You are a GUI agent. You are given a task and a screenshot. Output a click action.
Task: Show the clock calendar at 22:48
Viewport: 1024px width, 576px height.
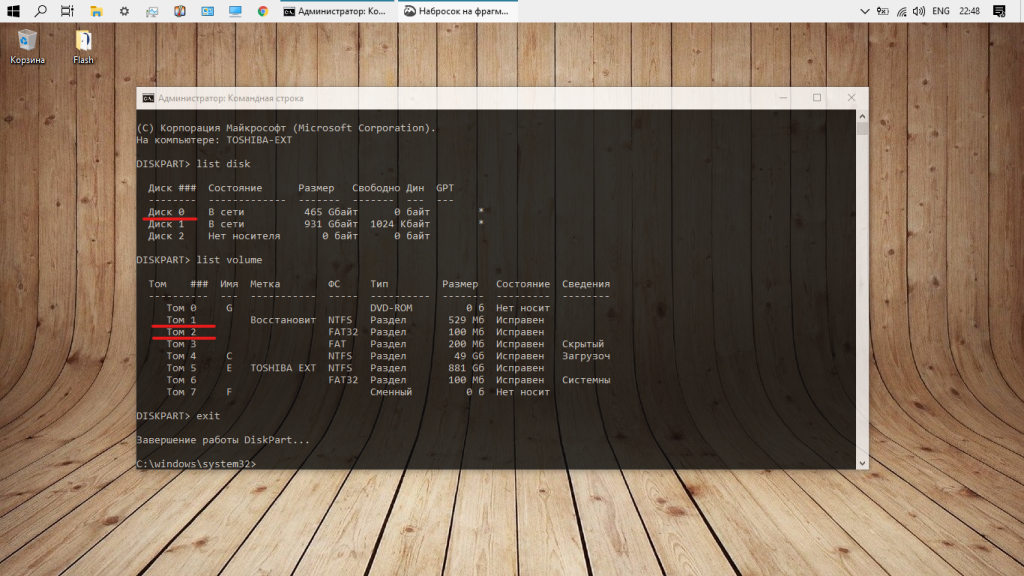pyautogui.click(x=970, y=11)
